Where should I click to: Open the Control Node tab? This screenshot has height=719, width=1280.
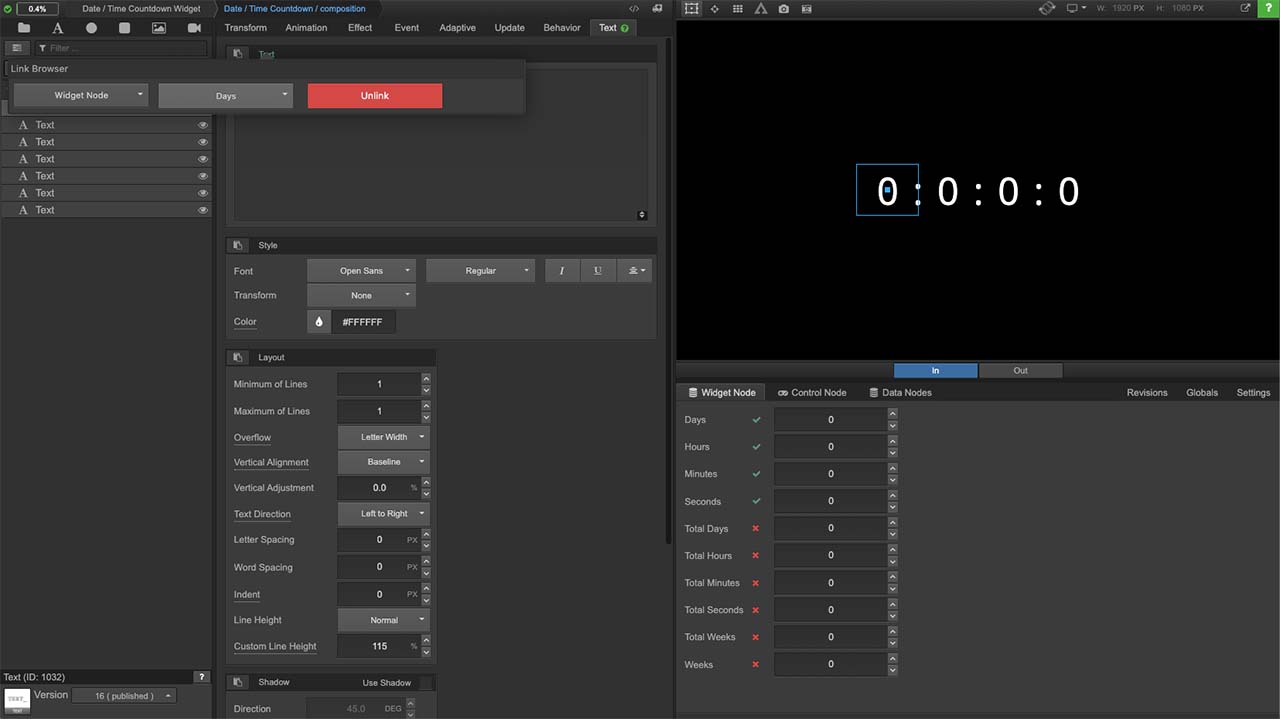(x=812, y=393)
